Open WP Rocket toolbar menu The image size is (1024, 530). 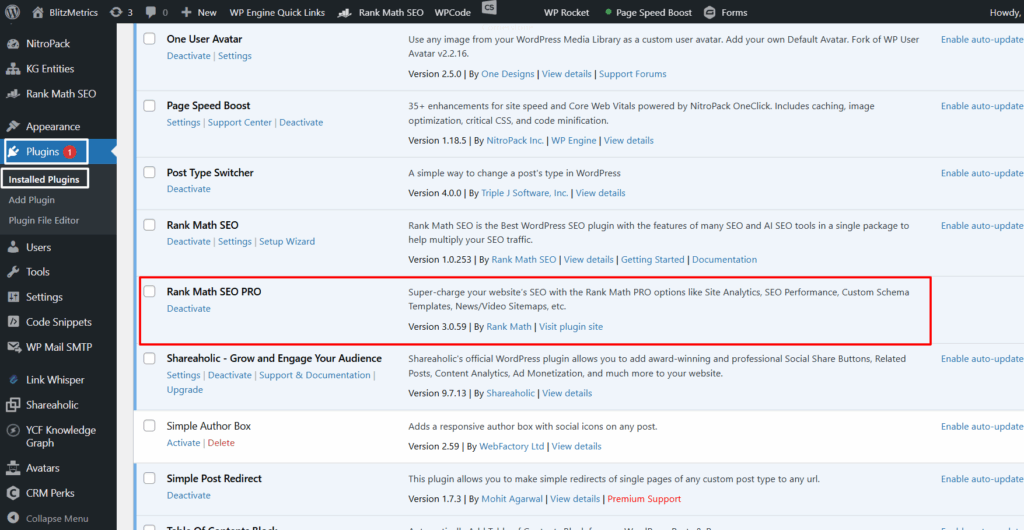(x=566, y=12)
